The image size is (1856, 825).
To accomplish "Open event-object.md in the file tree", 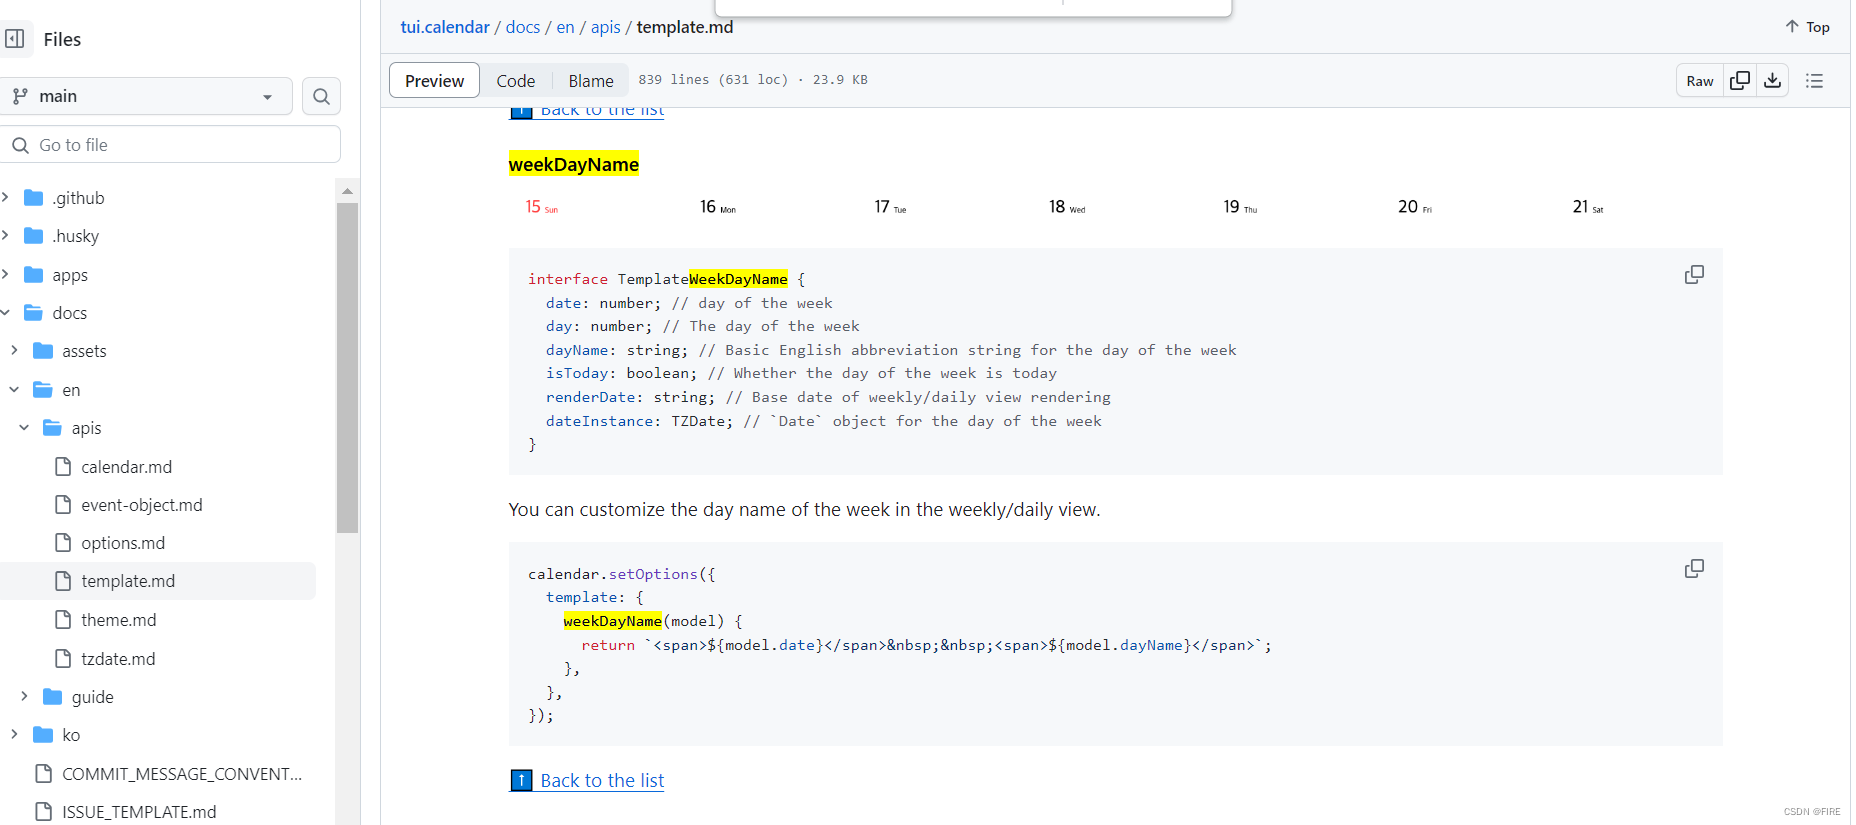I will 141,505.
